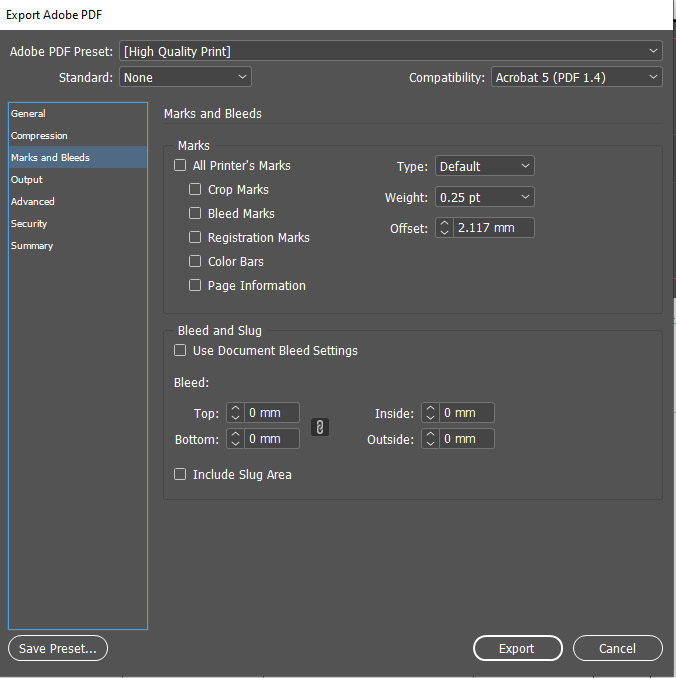Check Page Information option
The image size is (676, 678).
[195, 285]
